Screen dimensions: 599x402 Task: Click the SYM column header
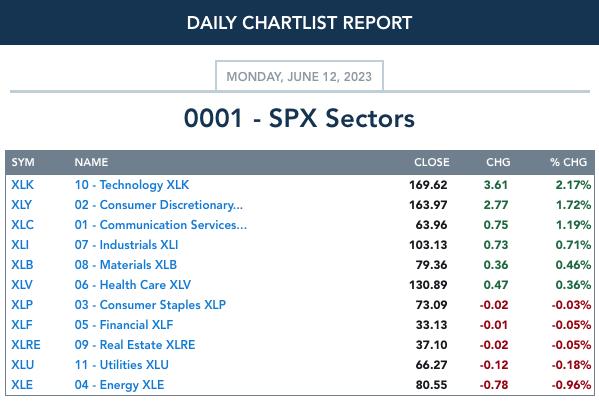coord(23,162)
